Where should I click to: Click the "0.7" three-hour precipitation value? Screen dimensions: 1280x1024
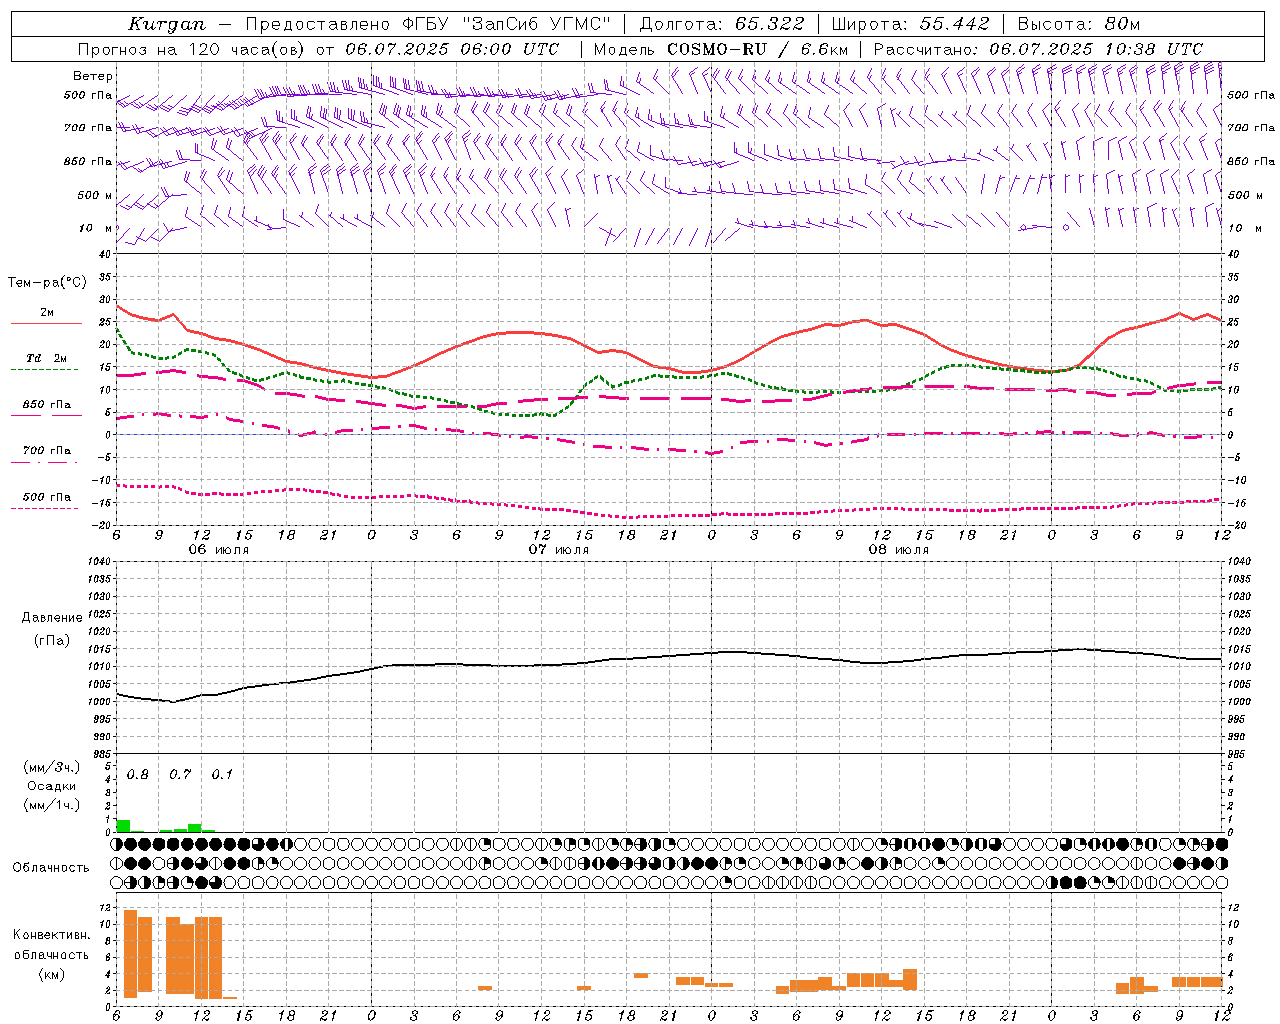(x=179, y=775)
